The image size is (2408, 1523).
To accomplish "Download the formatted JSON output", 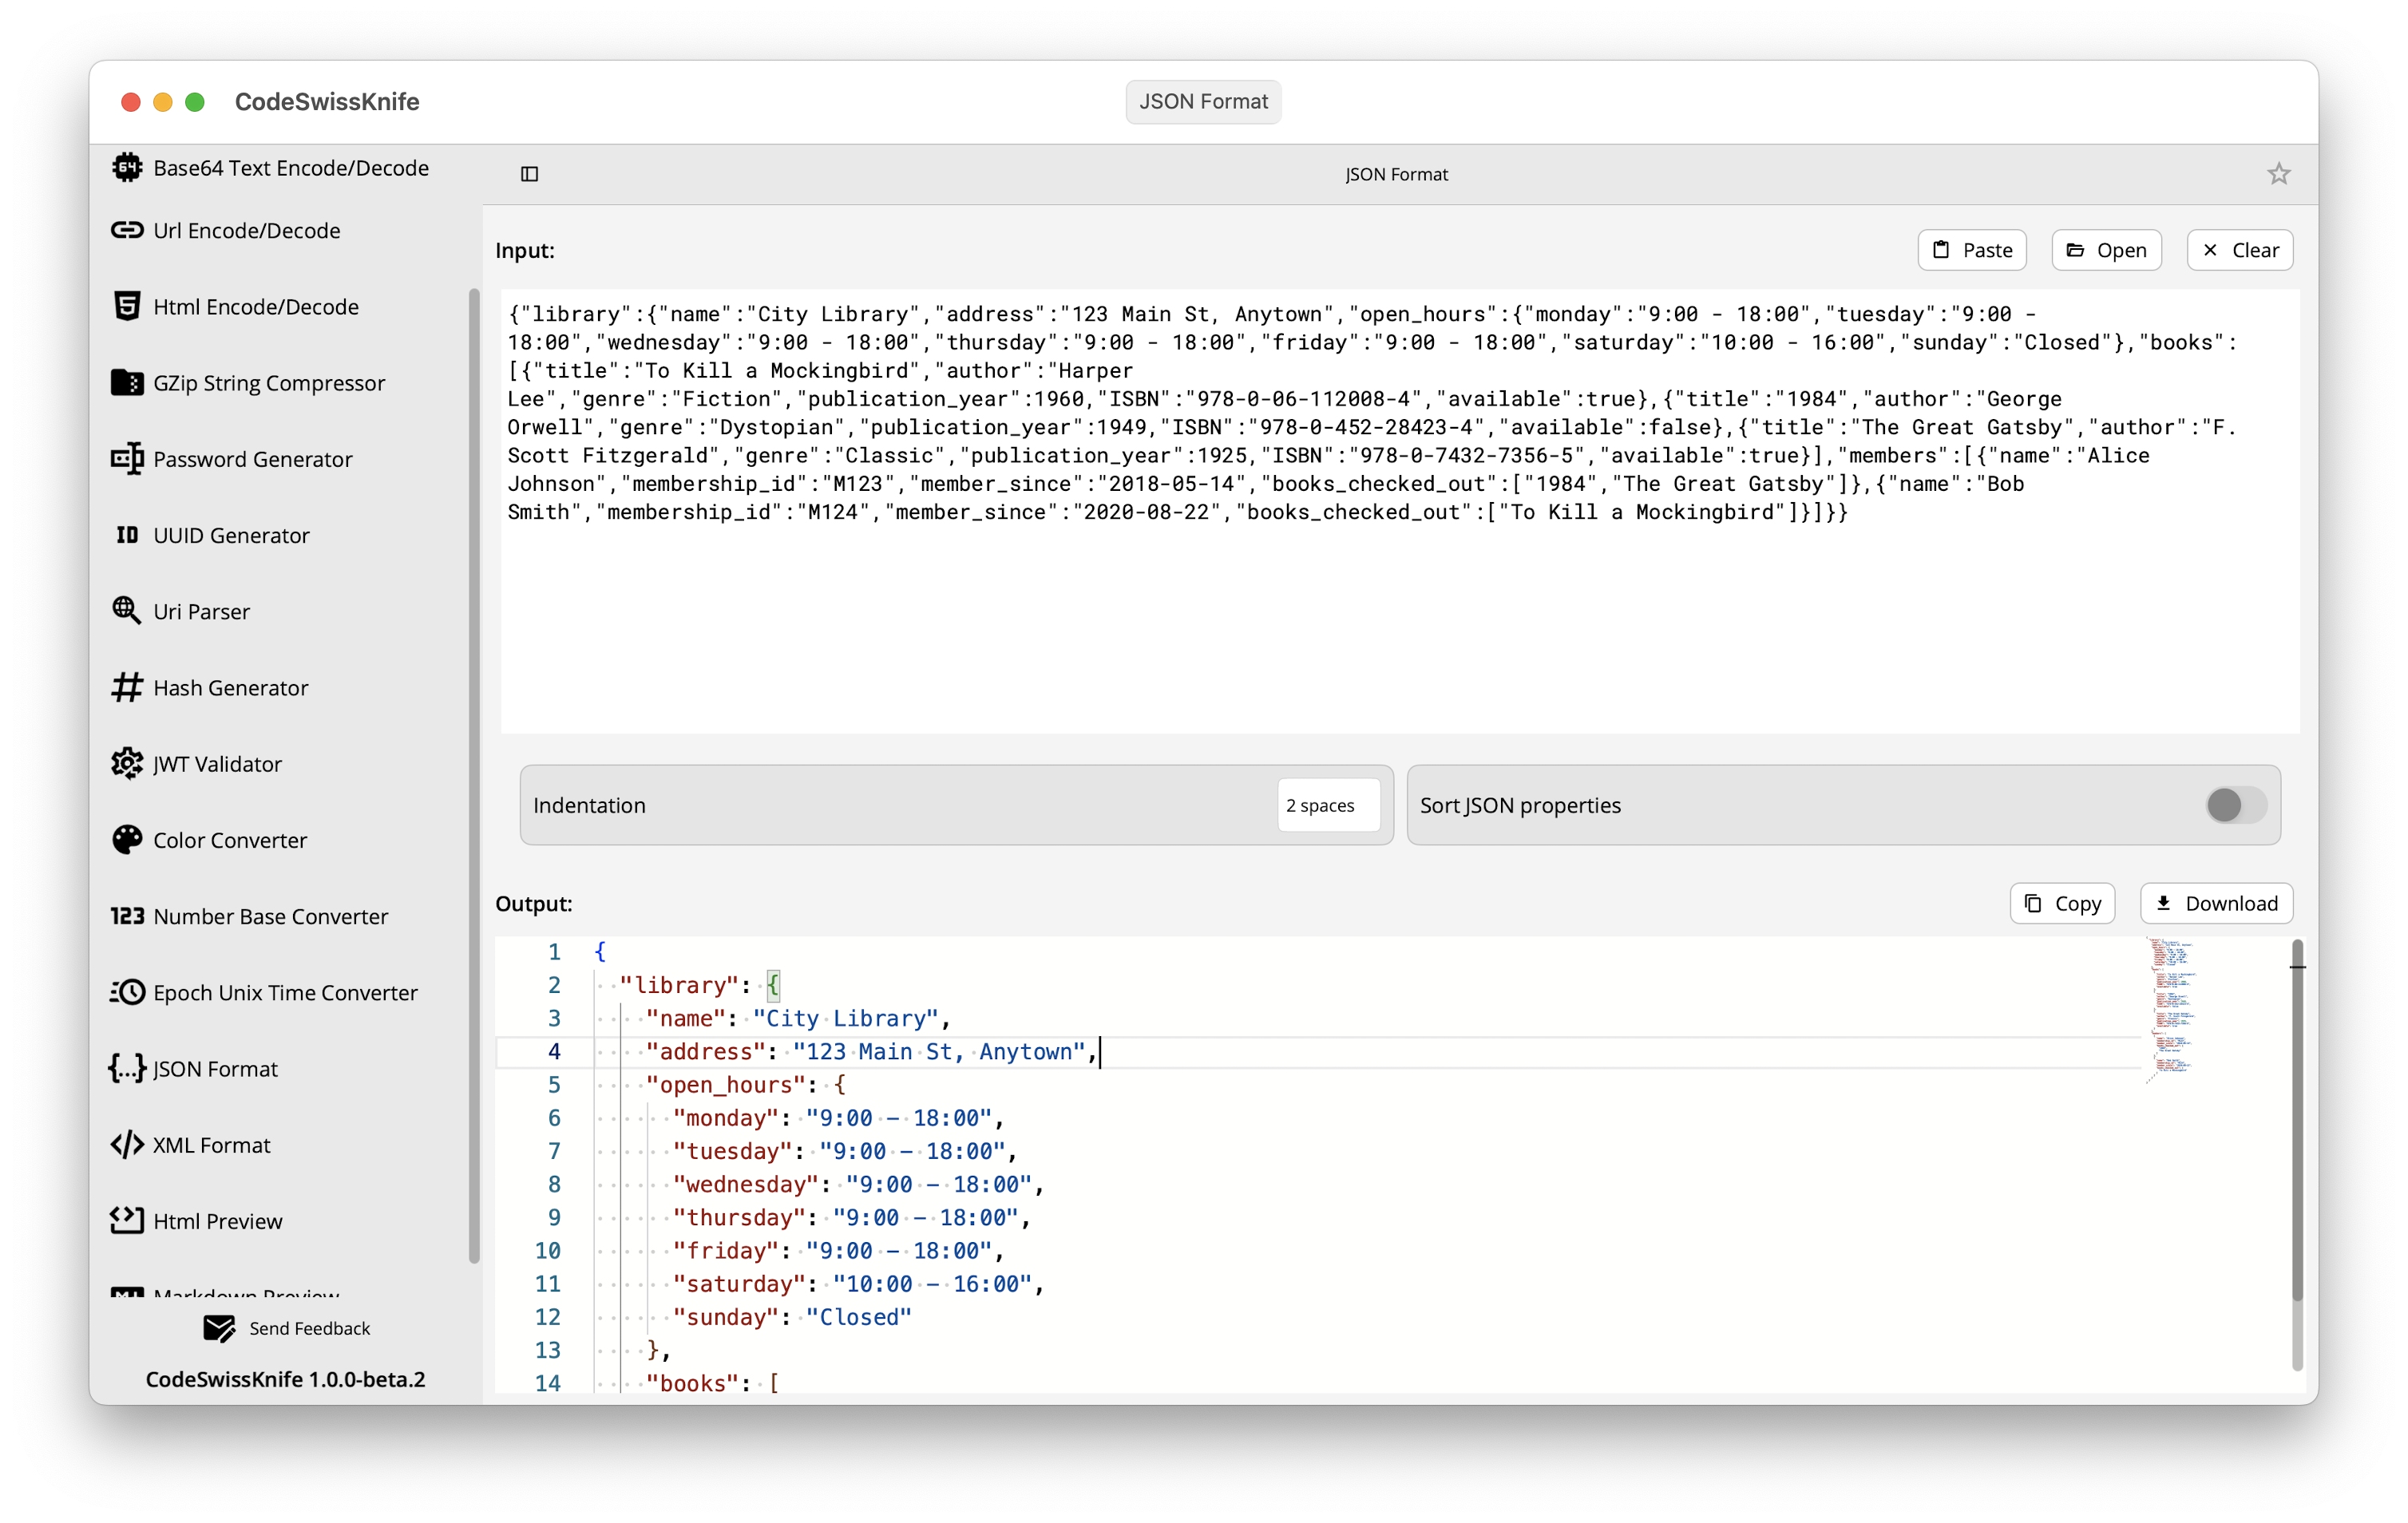I will tap(2216, 903).
